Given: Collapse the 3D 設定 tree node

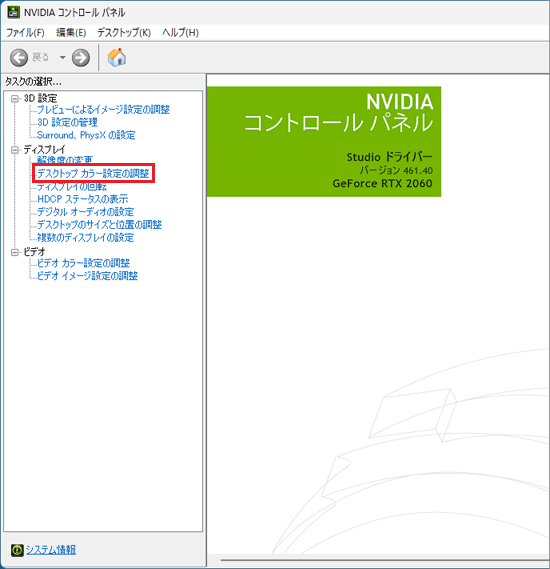Looking at the screenshot, I should point(15,99).
